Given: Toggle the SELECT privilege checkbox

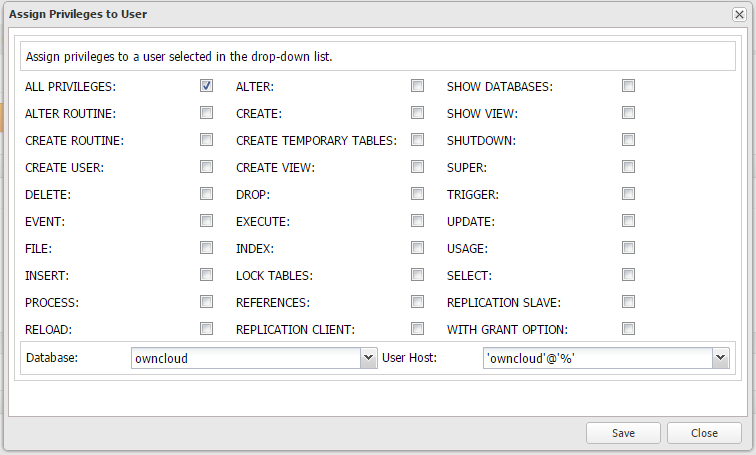Looking at the screenshot, I should (x=629, y=275).
